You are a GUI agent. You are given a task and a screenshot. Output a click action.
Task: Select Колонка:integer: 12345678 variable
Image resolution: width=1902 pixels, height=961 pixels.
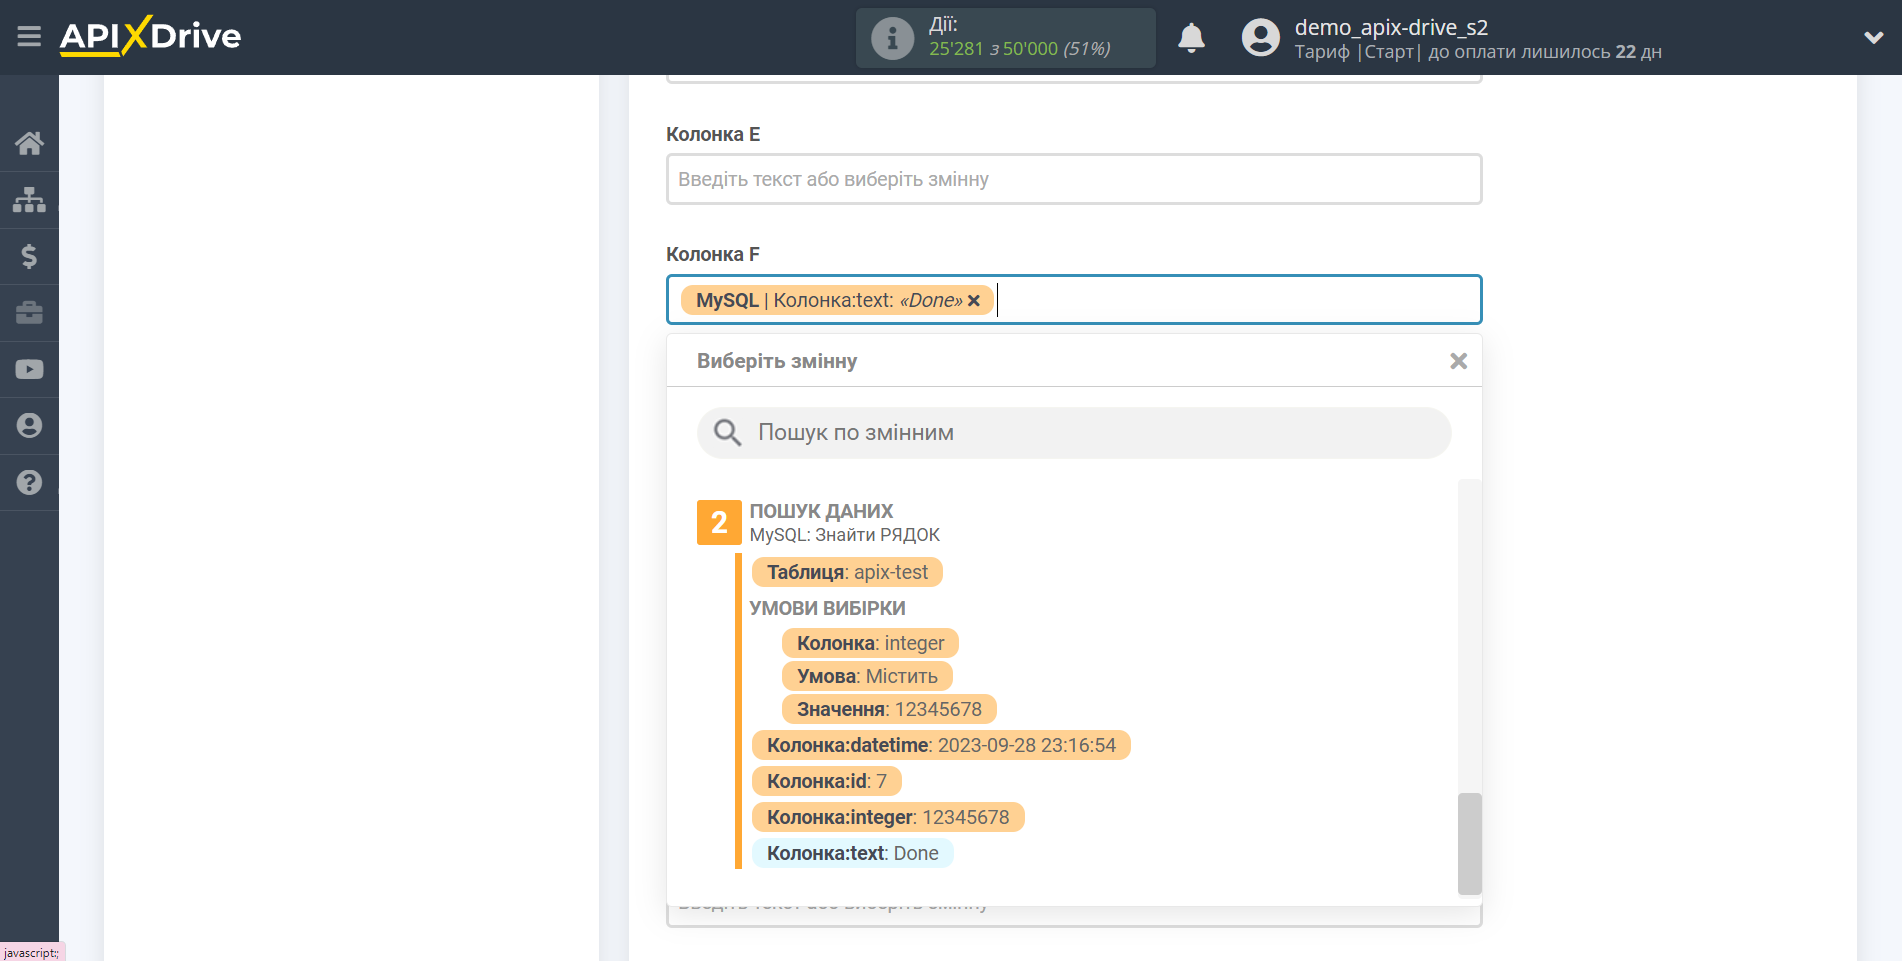[x=888, y=817]
